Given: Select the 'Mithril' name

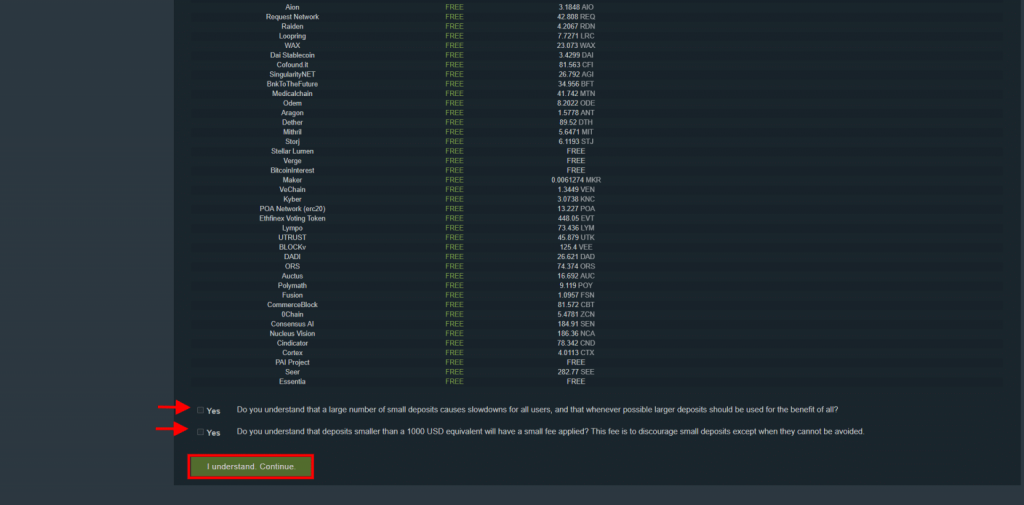Looking at the screenshot, I should pyautogui.click(x=292, y=132).
